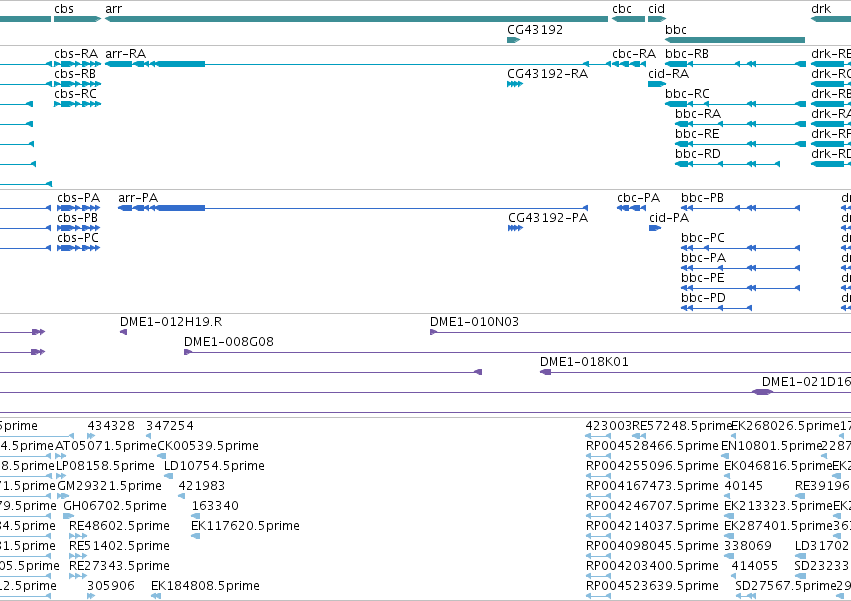Select transcript bbc-RB

pos(735,64)
